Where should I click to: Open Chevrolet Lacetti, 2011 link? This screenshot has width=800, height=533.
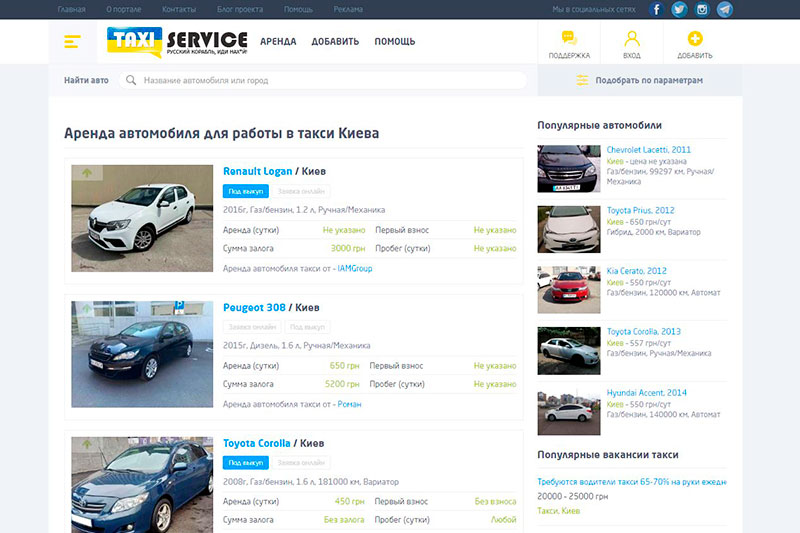click(648, 149)
